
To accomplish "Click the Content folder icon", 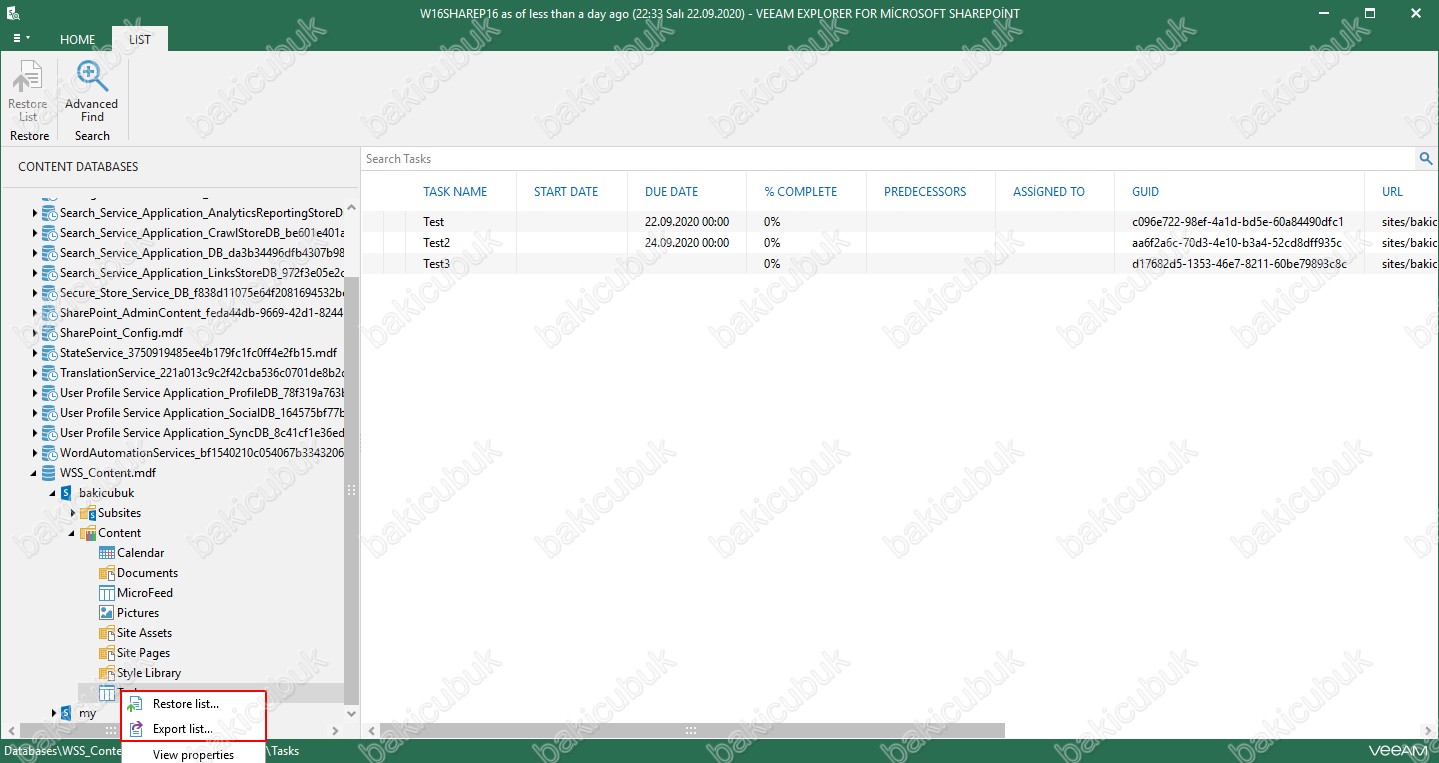I will 88,533.
